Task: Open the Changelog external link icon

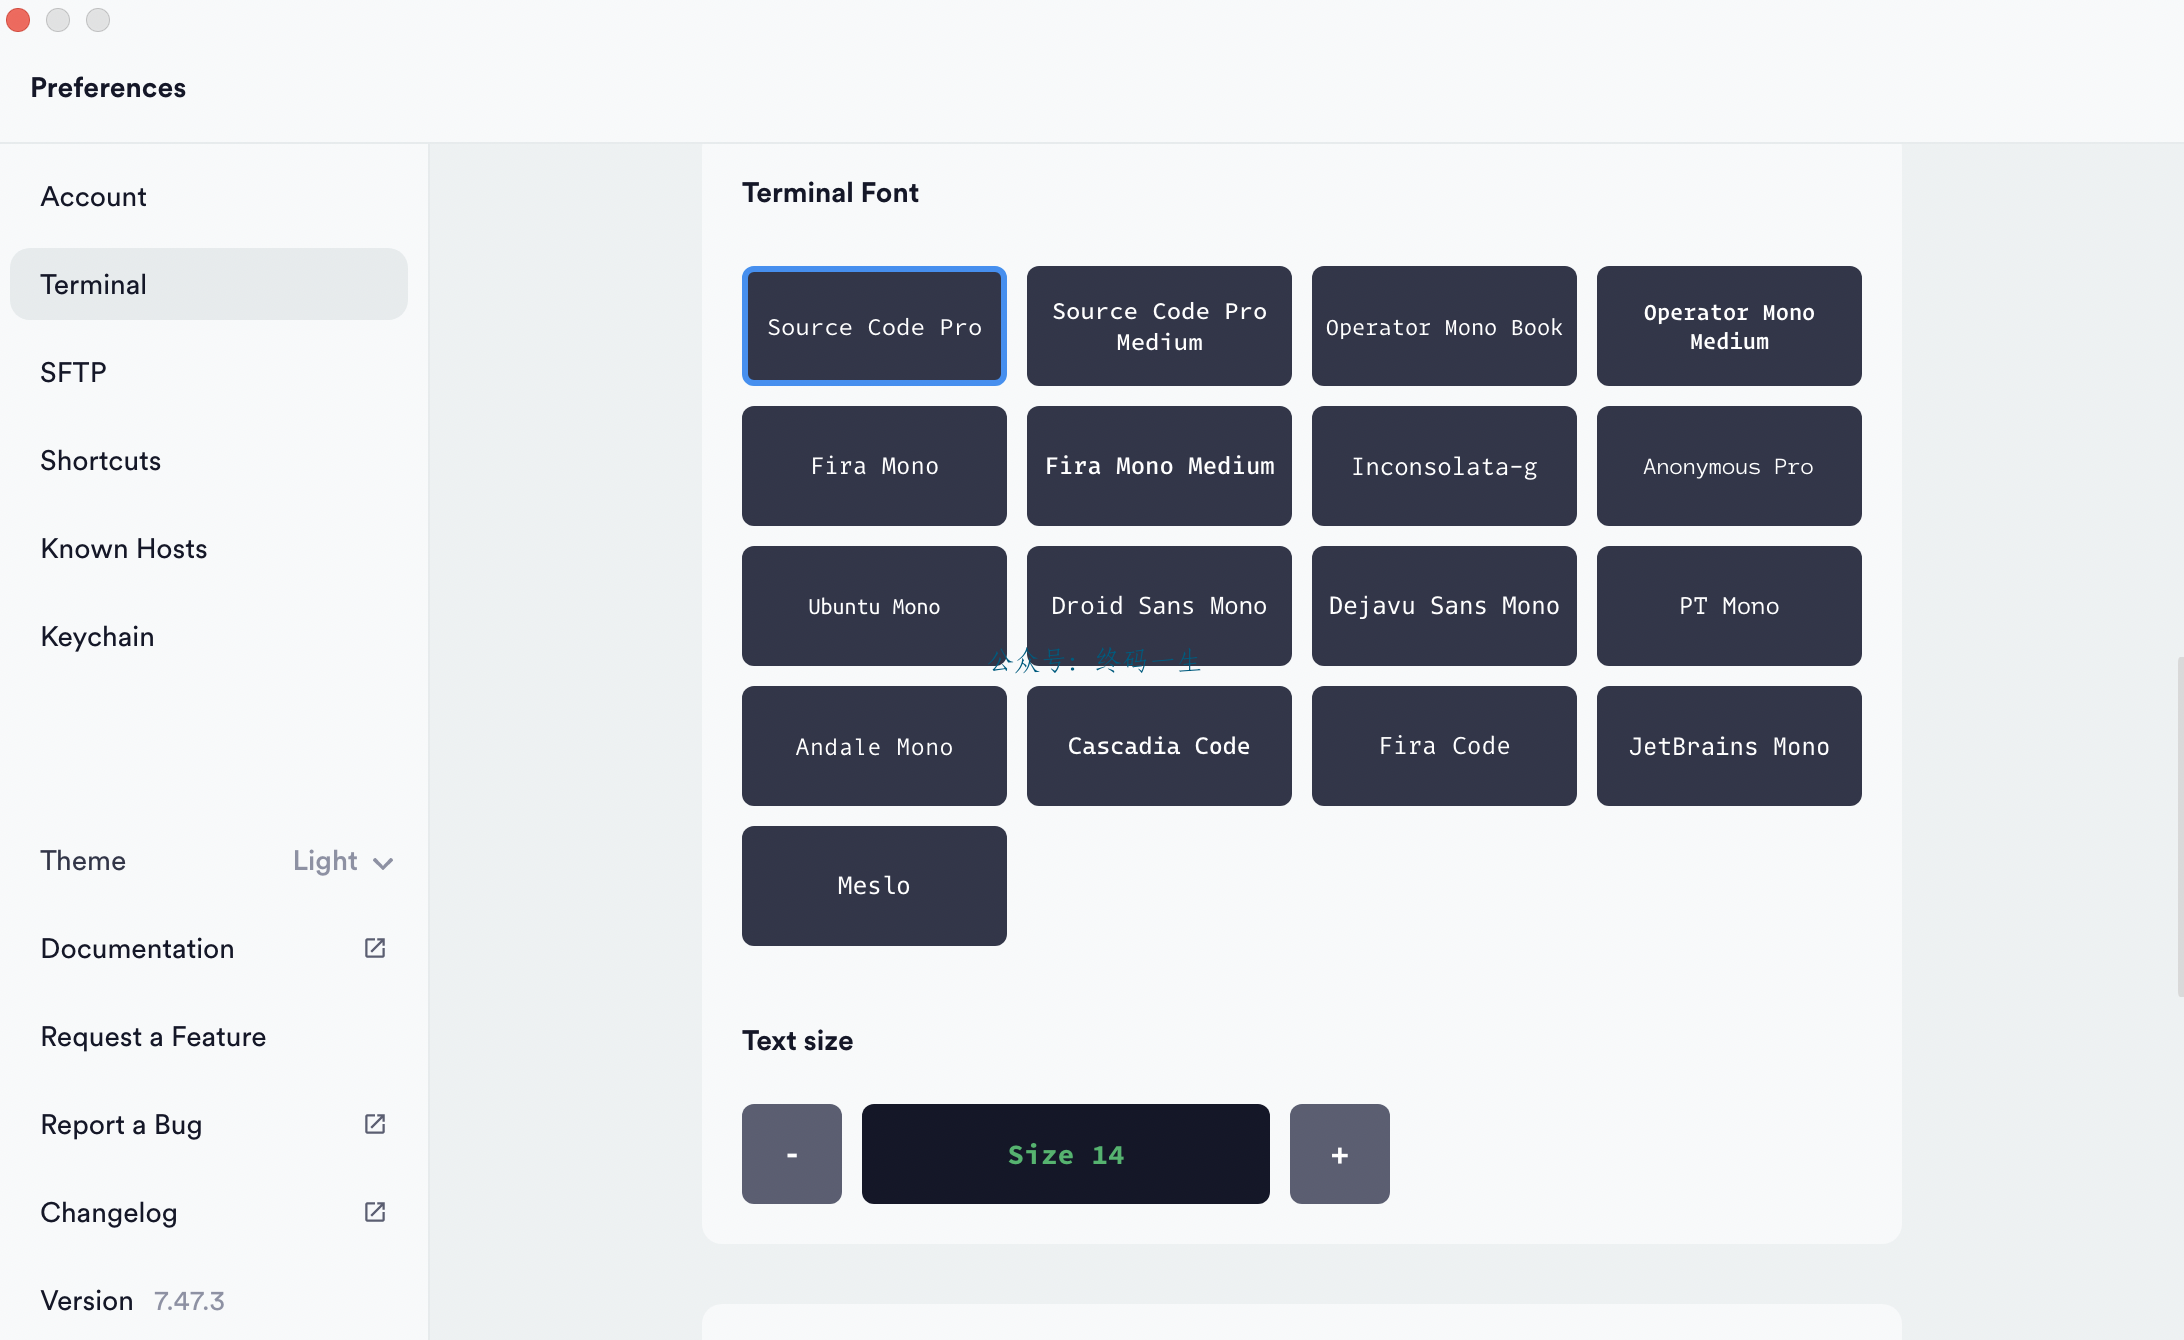Action: pos(375,1212)
